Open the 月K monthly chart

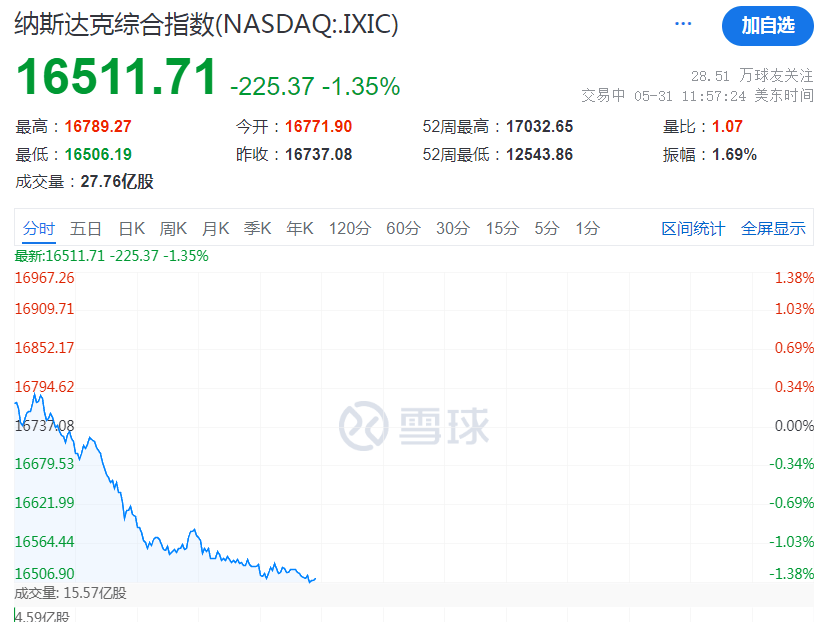215,228
